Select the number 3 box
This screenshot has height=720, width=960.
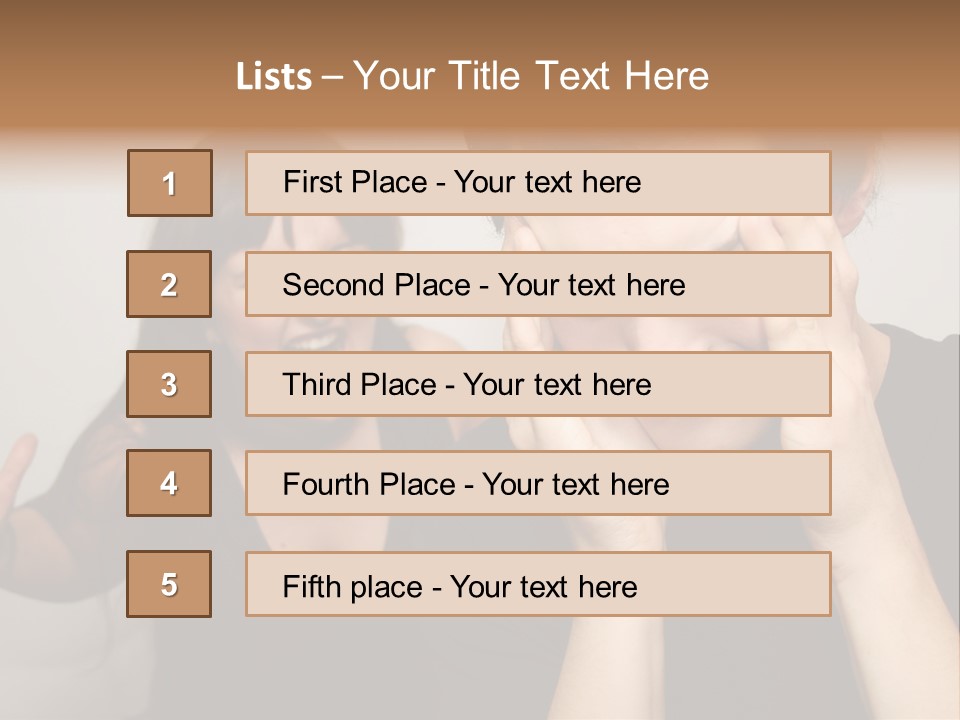[x=169, y=384]
